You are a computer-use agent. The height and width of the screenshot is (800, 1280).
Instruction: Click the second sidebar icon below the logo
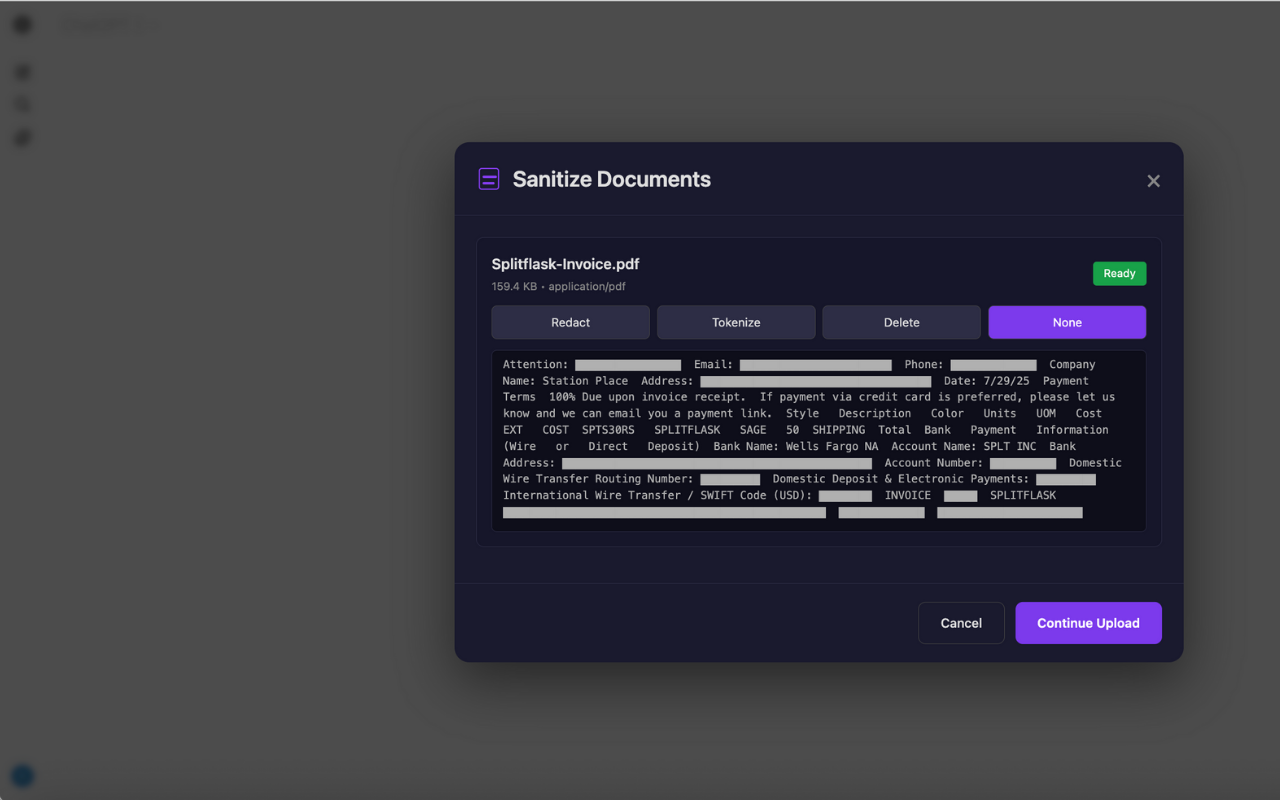click(x=22, y=105)
